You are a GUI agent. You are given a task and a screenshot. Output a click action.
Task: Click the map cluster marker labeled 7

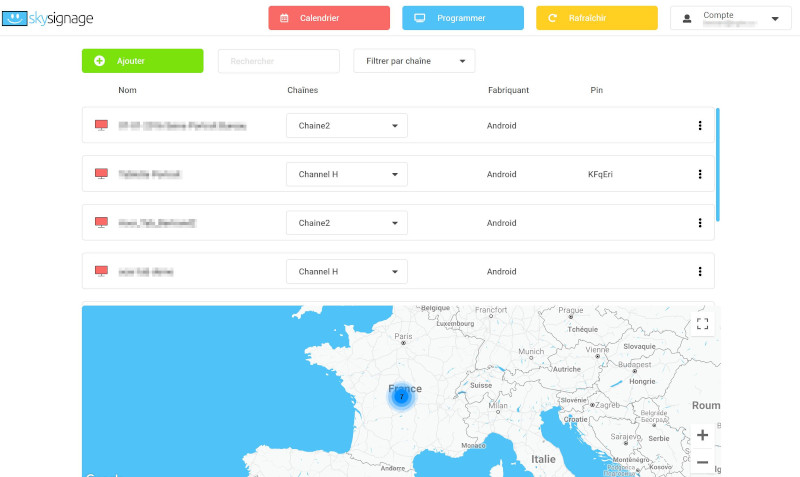point(402,396)
